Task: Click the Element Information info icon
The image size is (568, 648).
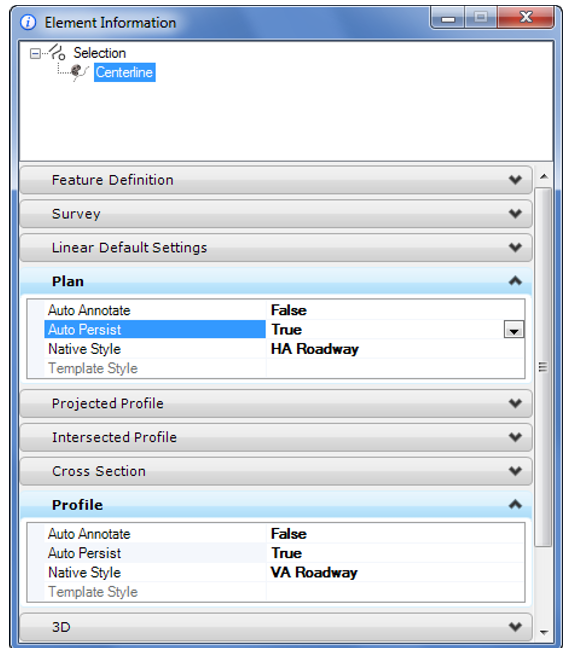Action: pos(28,22)
